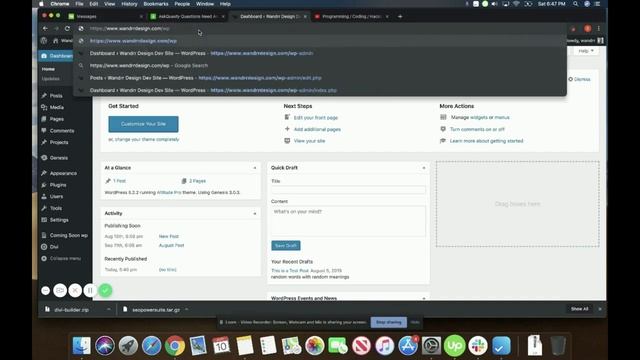Open the Divi menu in sidebar
The image size is (640, 360).
tap(54, 247)
